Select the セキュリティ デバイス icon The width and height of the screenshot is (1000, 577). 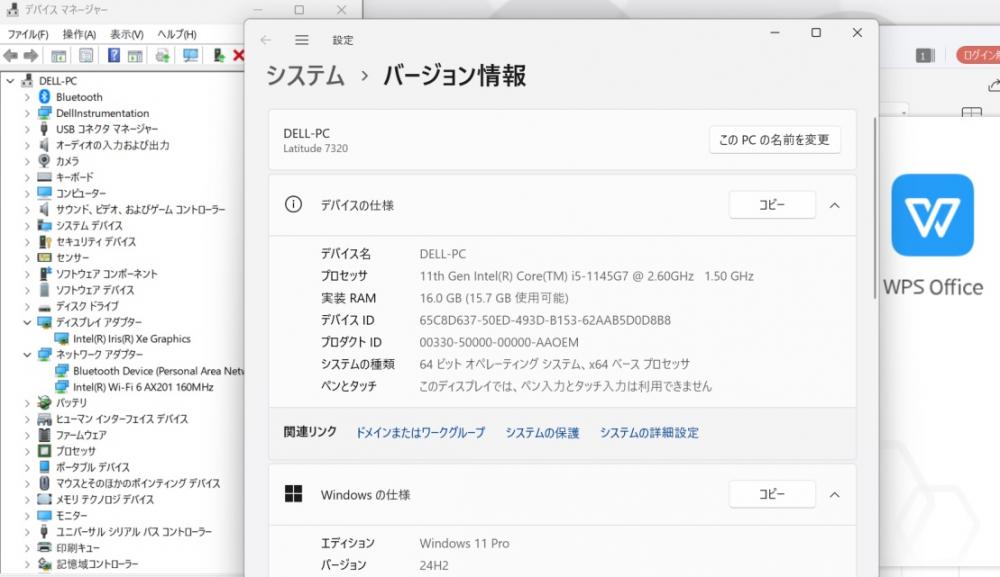(x=44, y=242)
